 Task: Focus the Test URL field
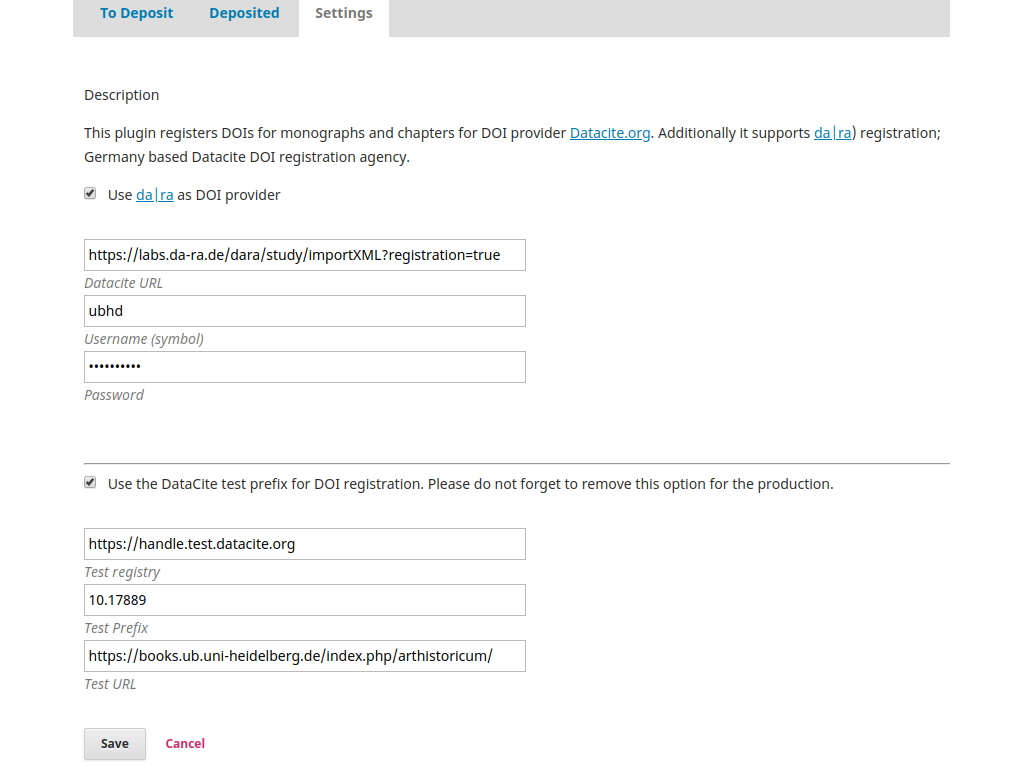coord(304,656)
